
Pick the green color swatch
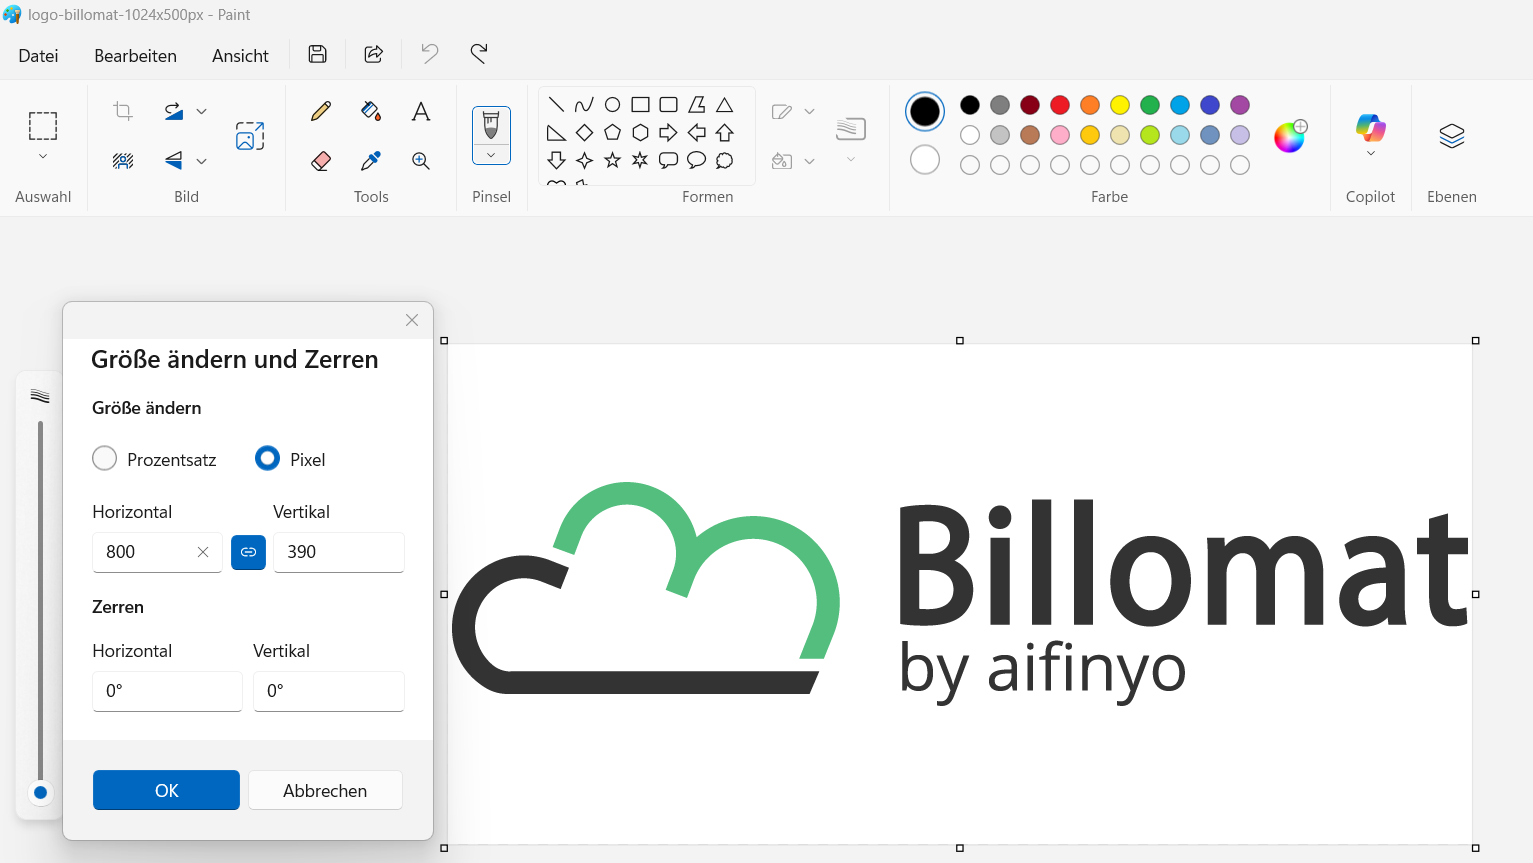[1150, 105]
